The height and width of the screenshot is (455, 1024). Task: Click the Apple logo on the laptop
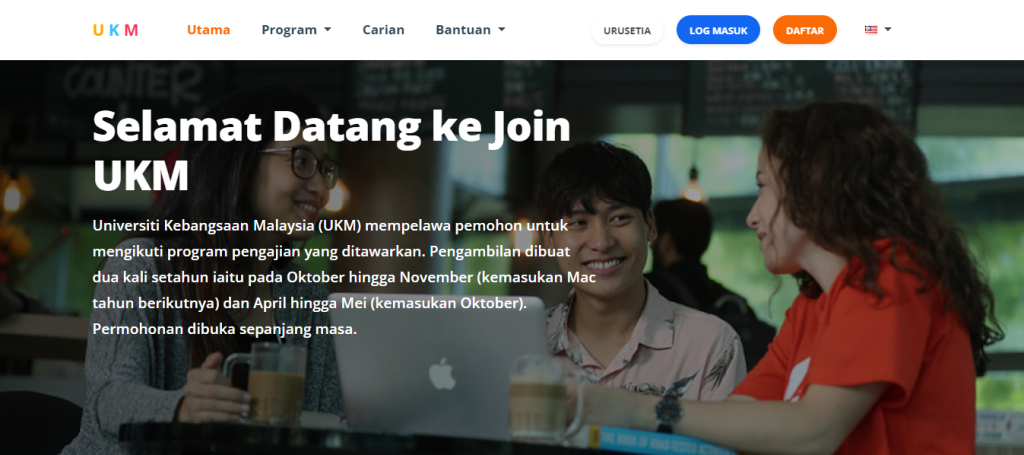tap(441, 373)
